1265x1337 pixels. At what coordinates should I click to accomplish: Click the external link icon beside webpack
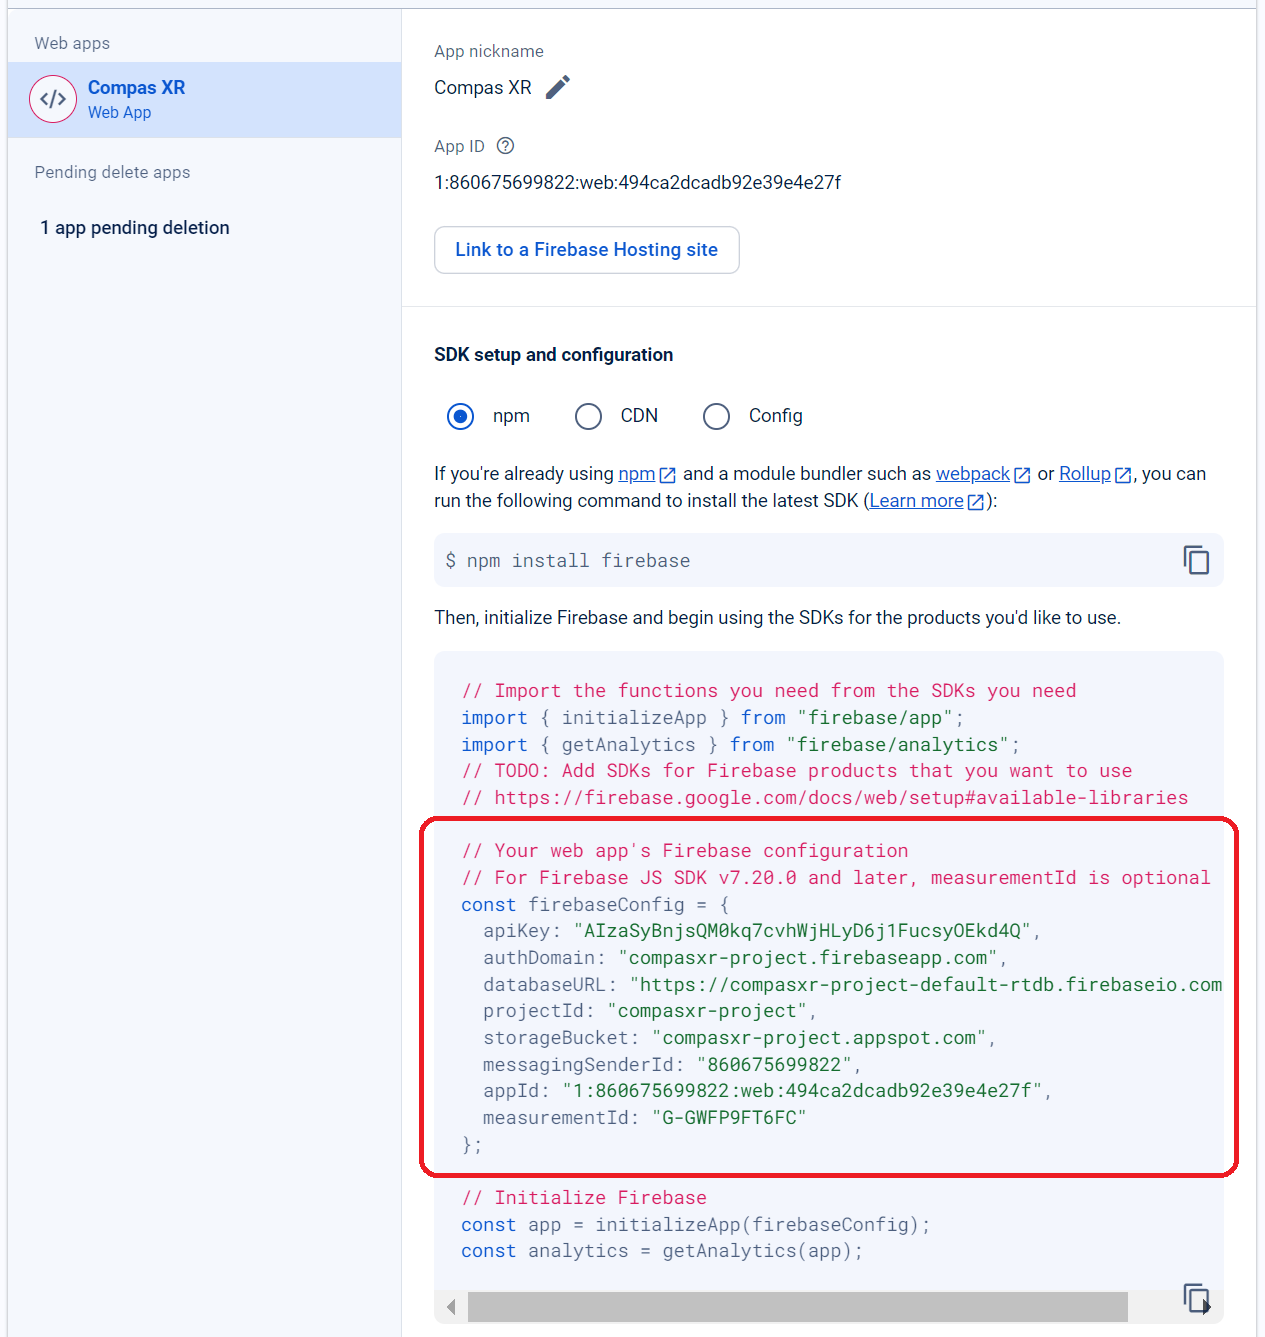[x=1021, y=474]
